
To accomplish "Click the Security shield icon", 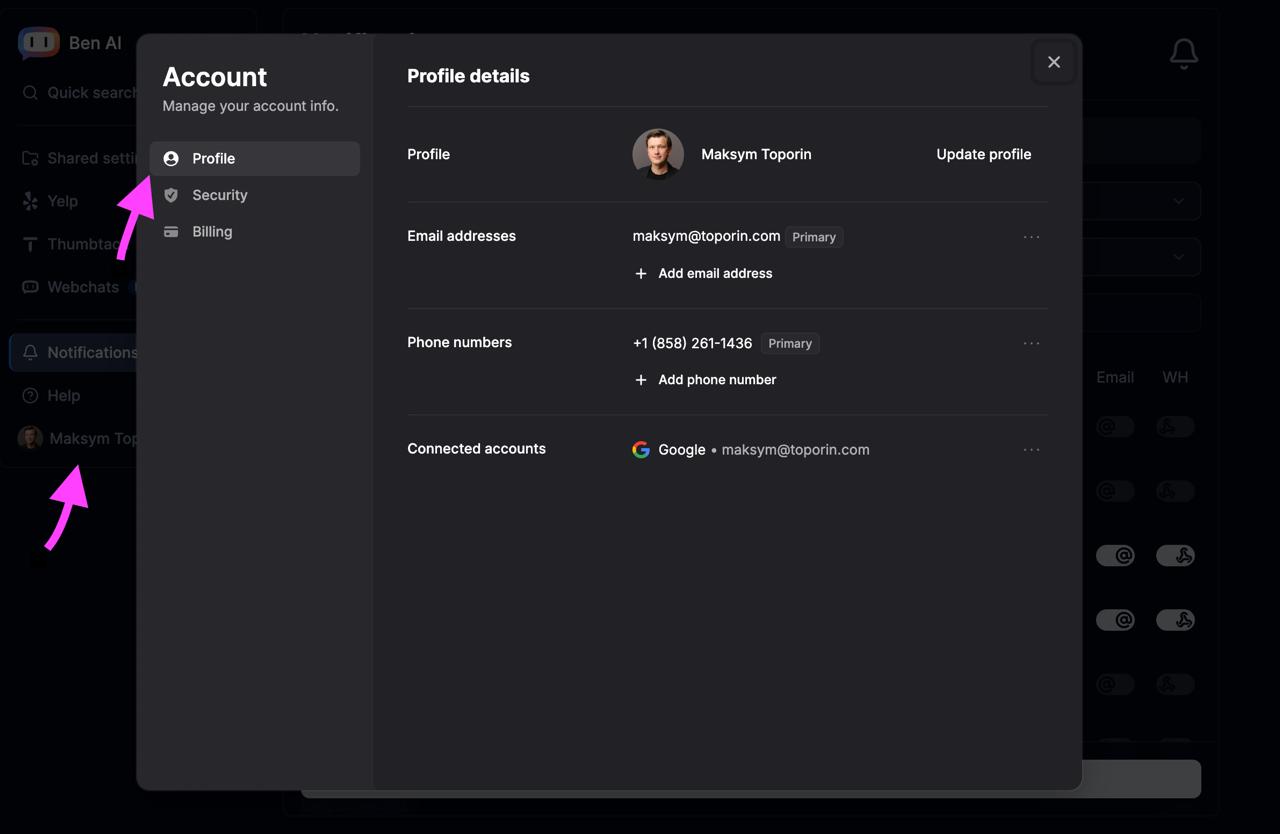I will [171, 195].
